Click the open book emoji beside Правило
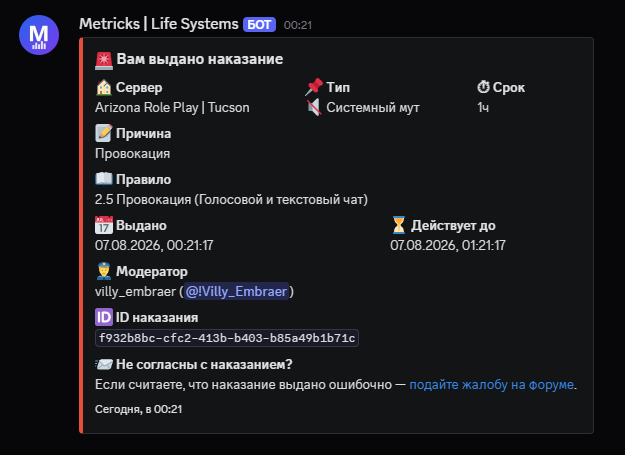This screenshot has height=455, width=625. 104,179
